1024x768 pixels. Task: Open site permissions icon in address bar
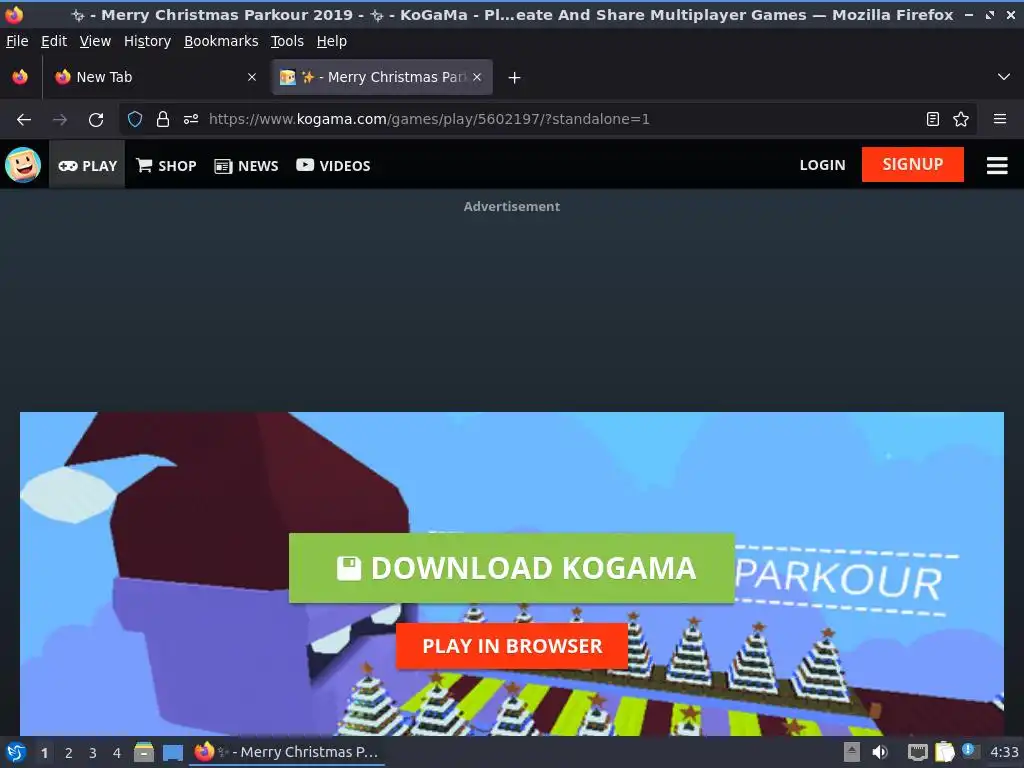point(191,120)
